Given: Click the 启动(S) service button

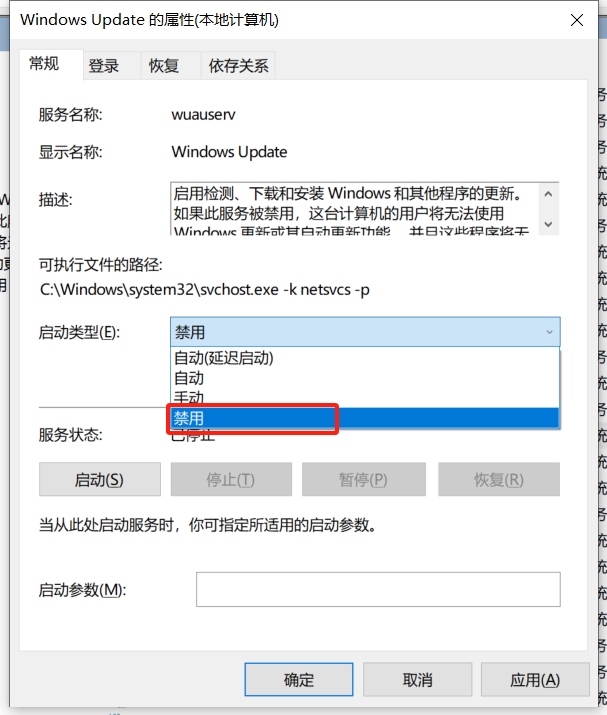Looking at the screenshot, I should pyautogui.click(x=99, y=479).
